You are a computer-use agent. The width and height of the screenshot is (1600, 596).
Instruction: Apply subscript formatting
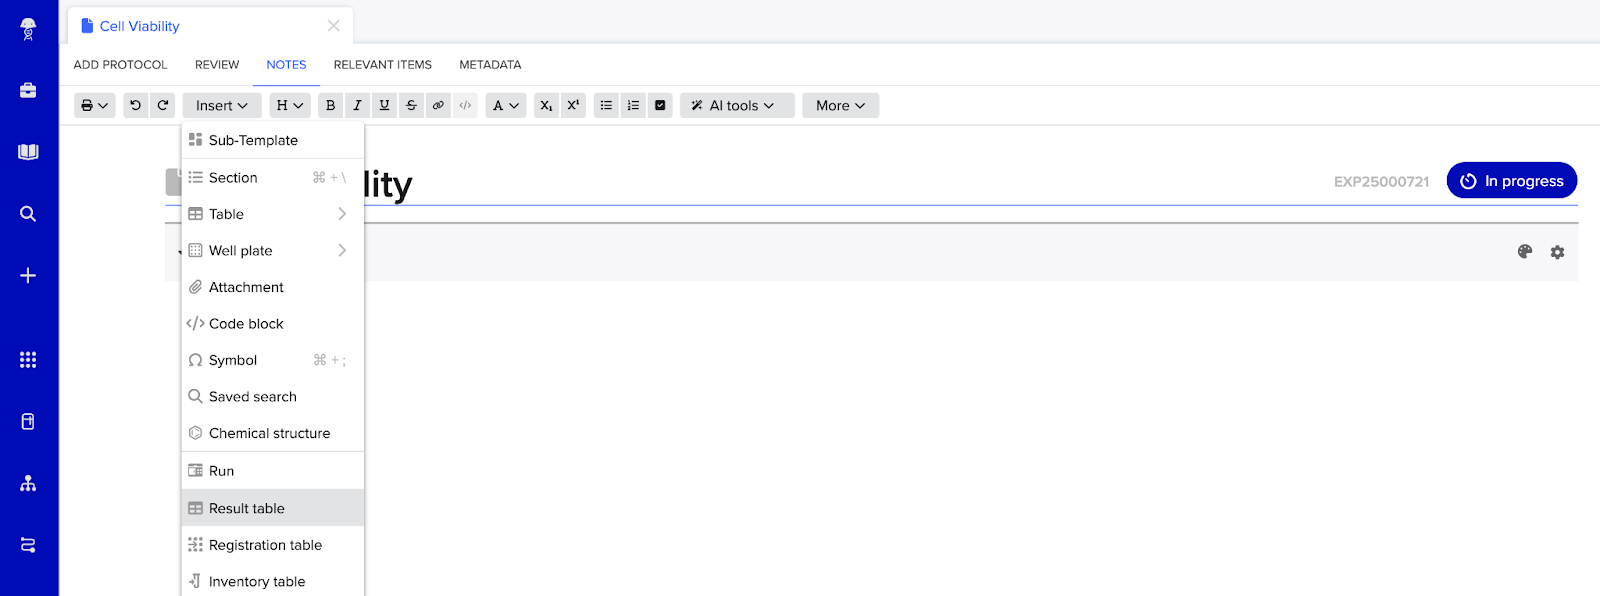[546, 105]
